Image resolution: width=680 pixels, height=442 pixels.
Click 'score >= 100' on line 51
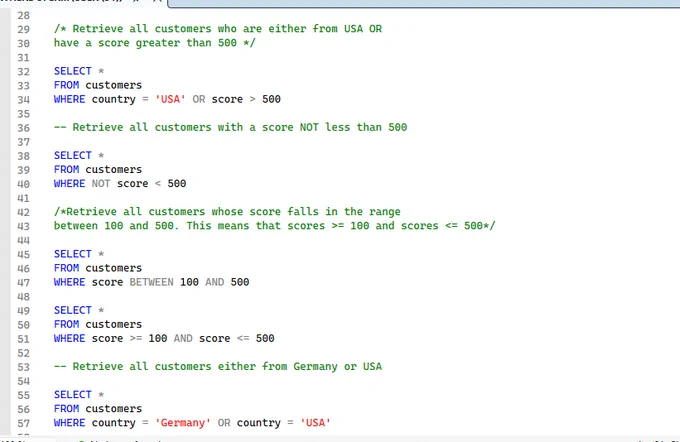tap(129, 338)
